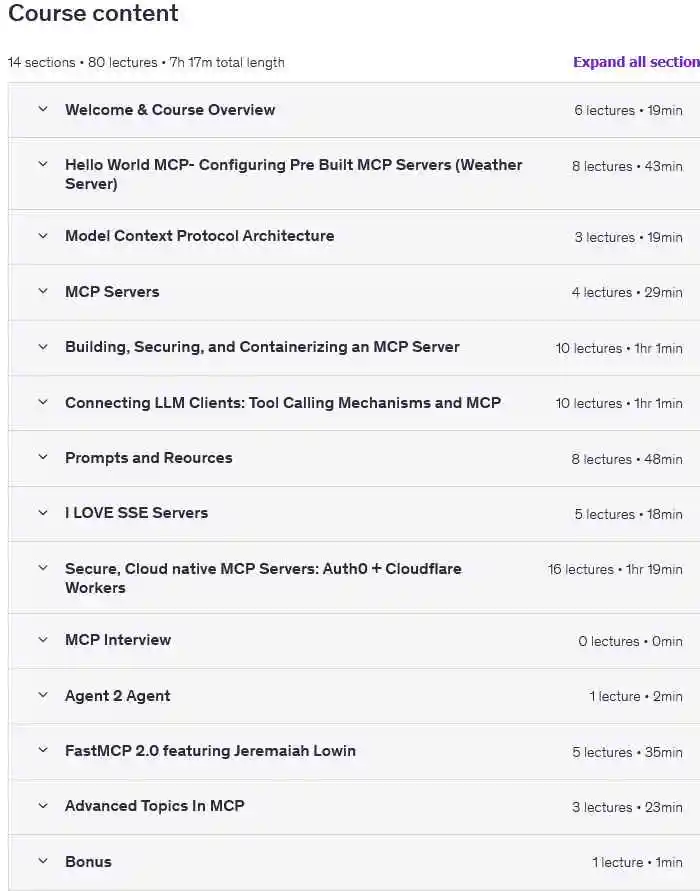700x891 pixels.
Task: Click Expand all sections link
Action: (x=636, y=62)
